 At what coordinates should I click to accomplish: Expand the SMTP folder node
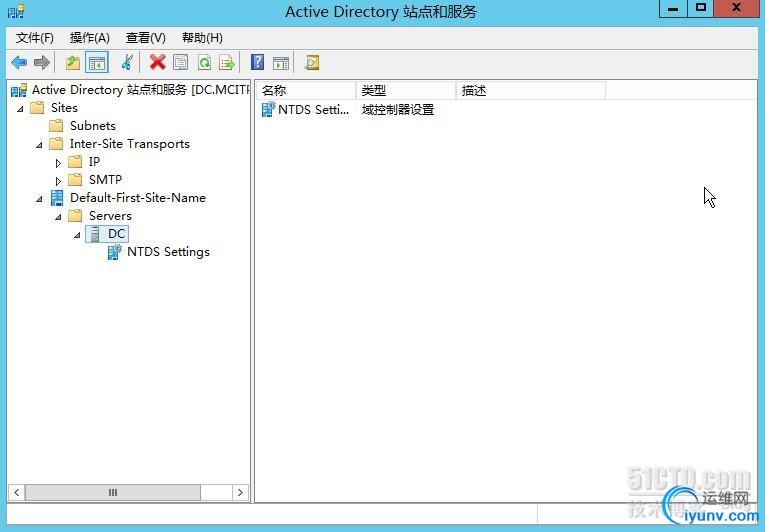pos(58,181)
